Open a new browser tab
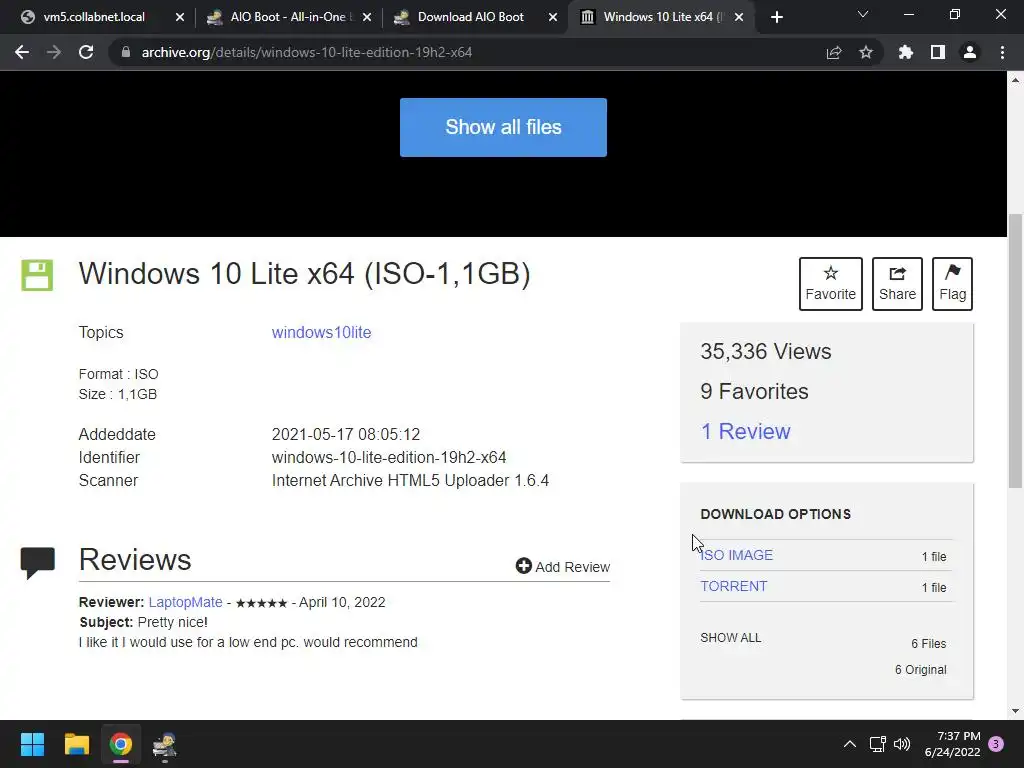This screenshot has height=768, width=1024. click(776, 17)
